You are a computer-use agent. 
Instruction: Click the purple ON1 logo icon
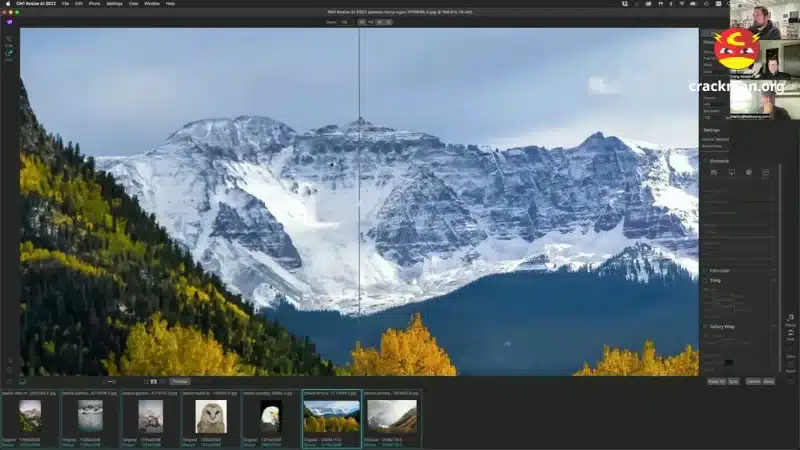pyautogui.click(x=9, y=22)
